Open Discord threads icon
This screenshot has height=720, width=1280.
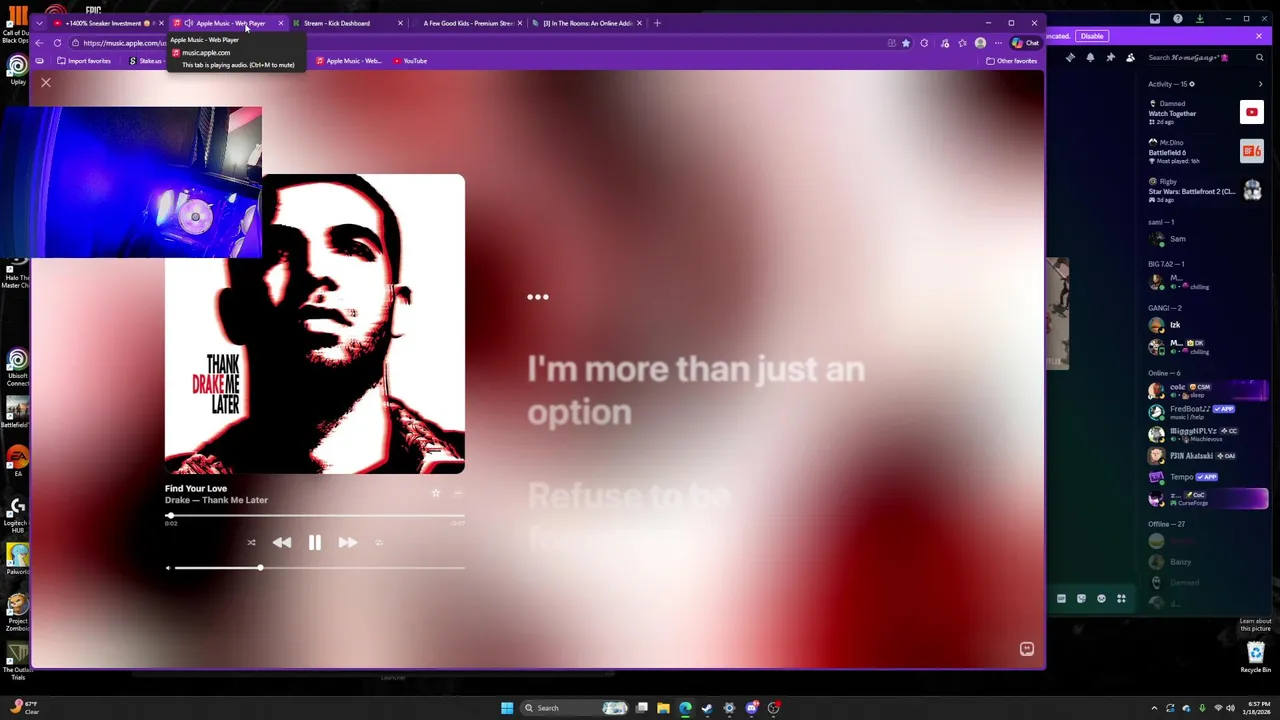click(1070, 58)
